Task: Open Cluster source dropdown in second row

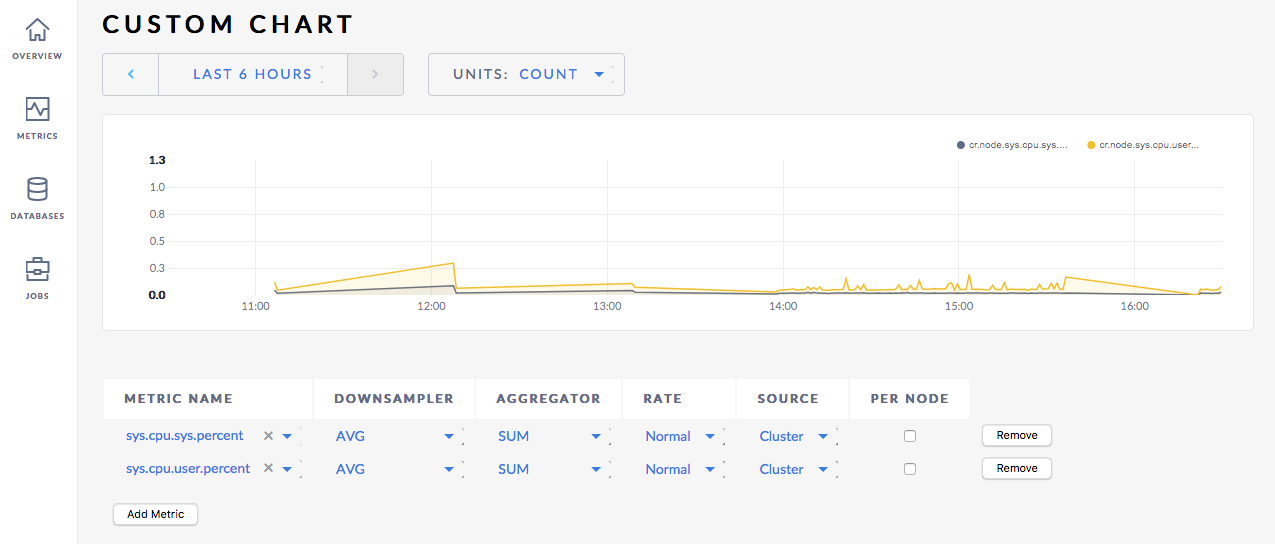Action: pyautogui.click(x=794, y=469)
